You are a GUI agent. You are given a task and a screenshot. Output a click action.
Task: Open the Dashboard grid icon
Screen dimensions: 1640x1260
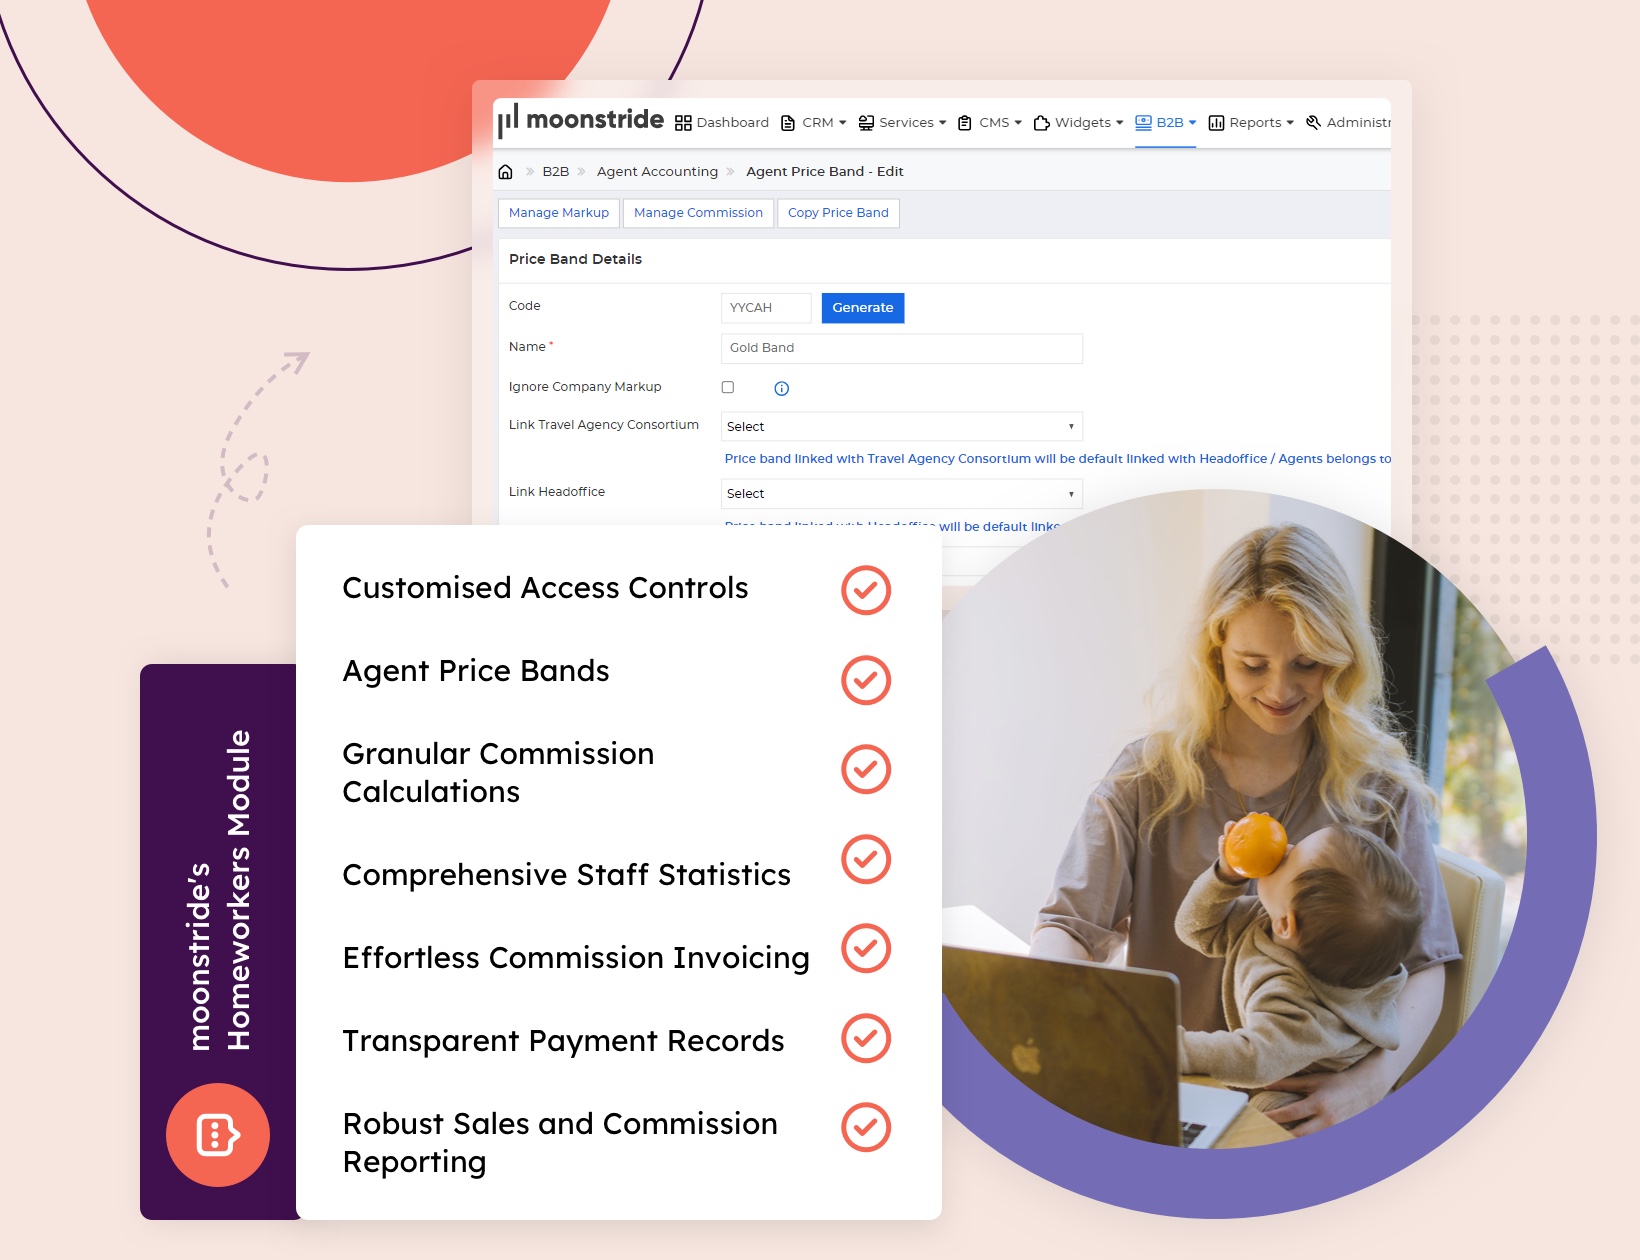click(x=683, y=123)
